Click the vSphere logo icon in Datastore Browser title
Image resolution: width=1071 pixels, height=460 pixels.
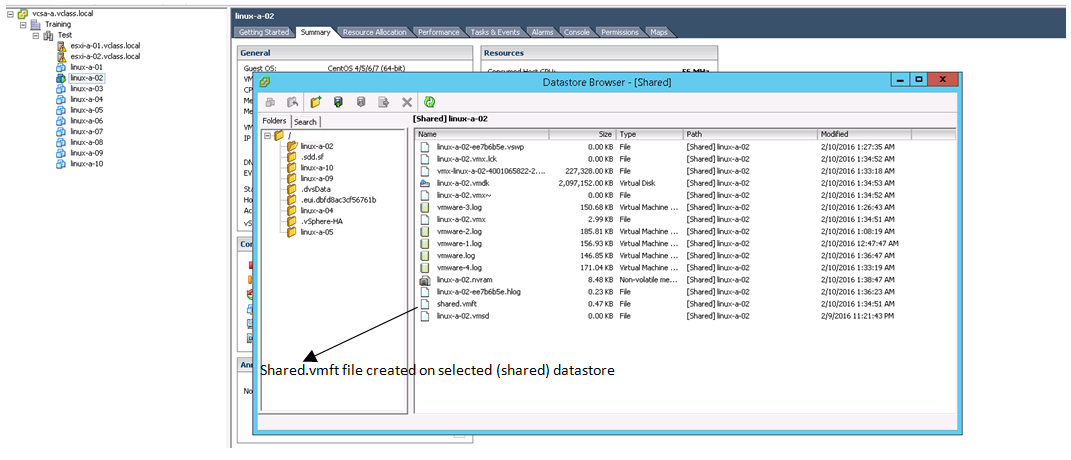pos(264,81)
